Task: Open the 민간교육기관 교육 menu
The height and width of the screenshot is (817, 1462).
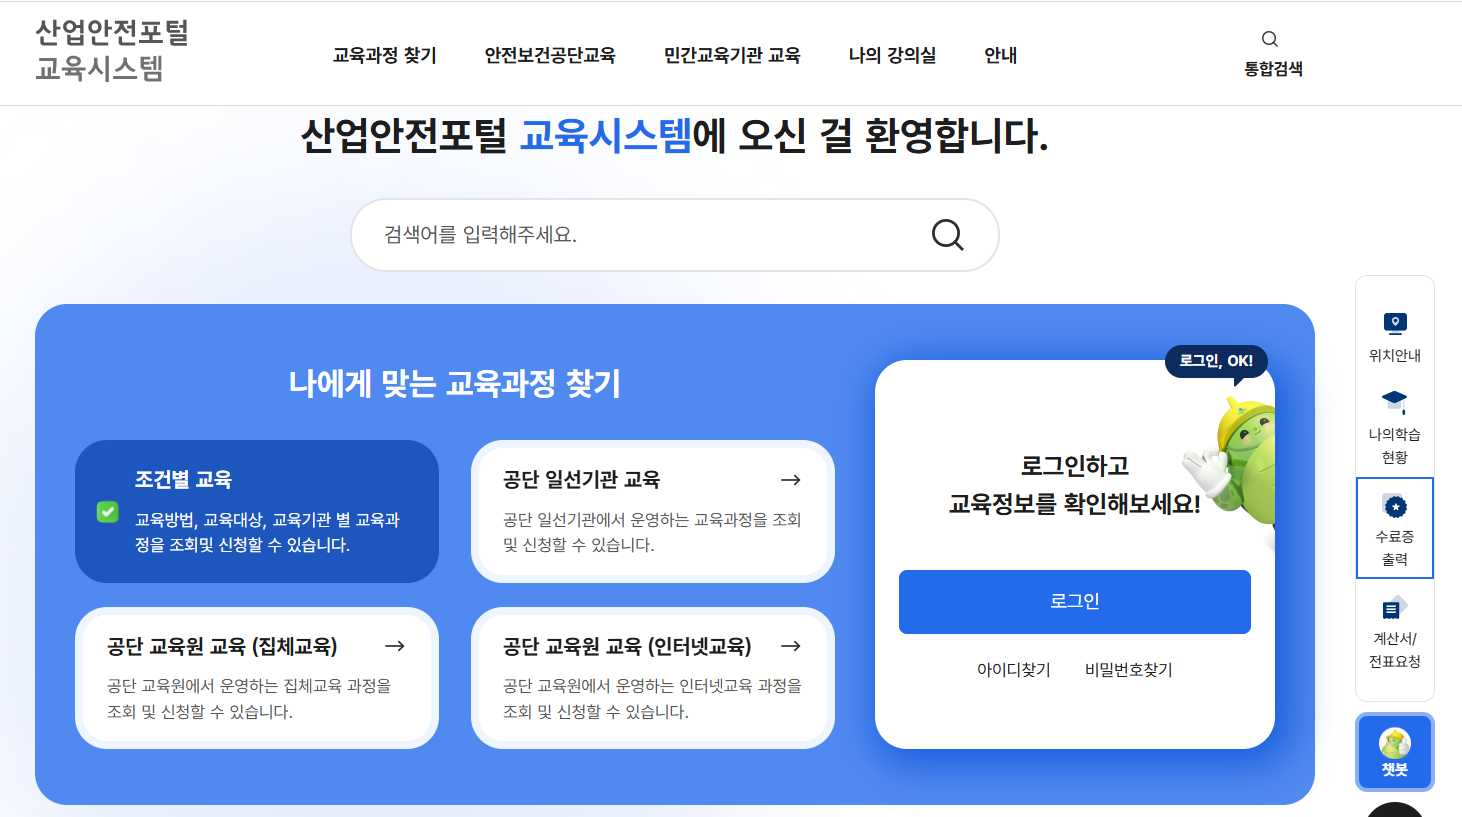Action: point(731,56)
